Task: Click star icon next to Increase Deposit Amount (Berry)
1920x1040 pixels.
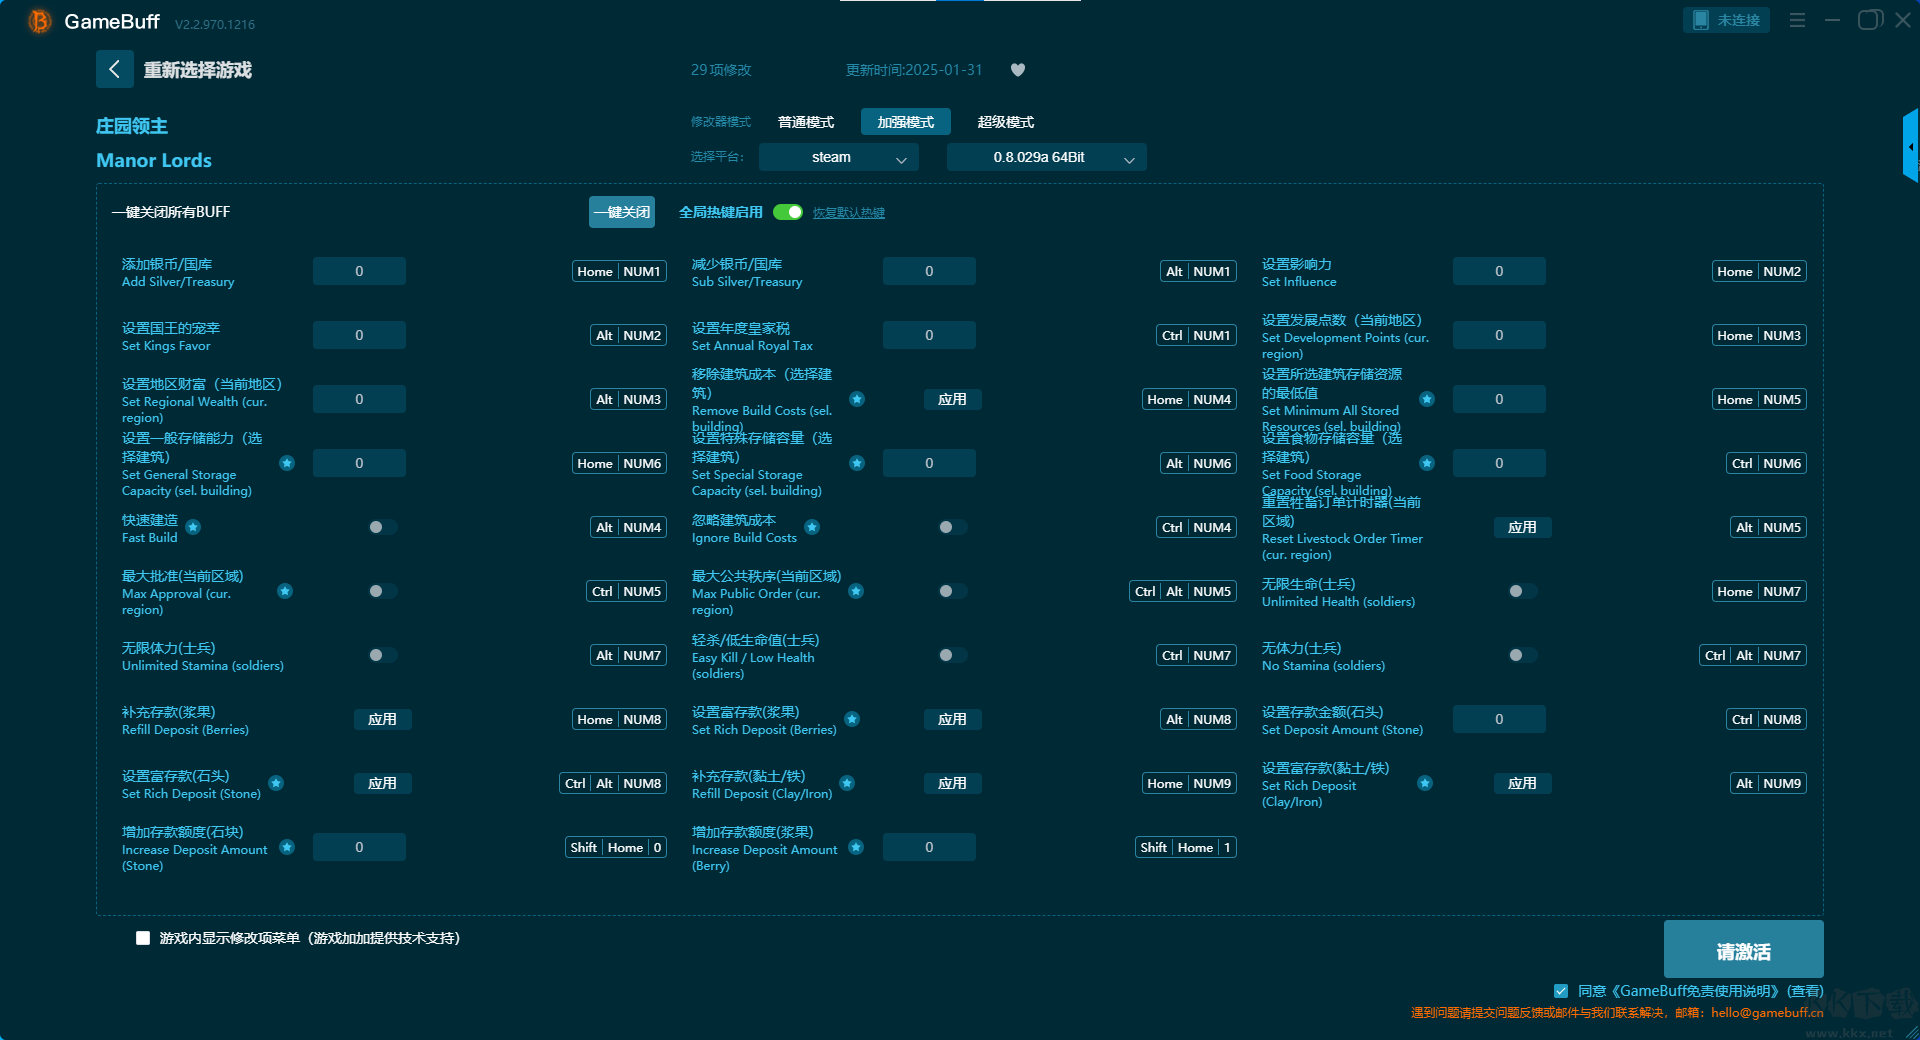Action: tap(856, 847)
